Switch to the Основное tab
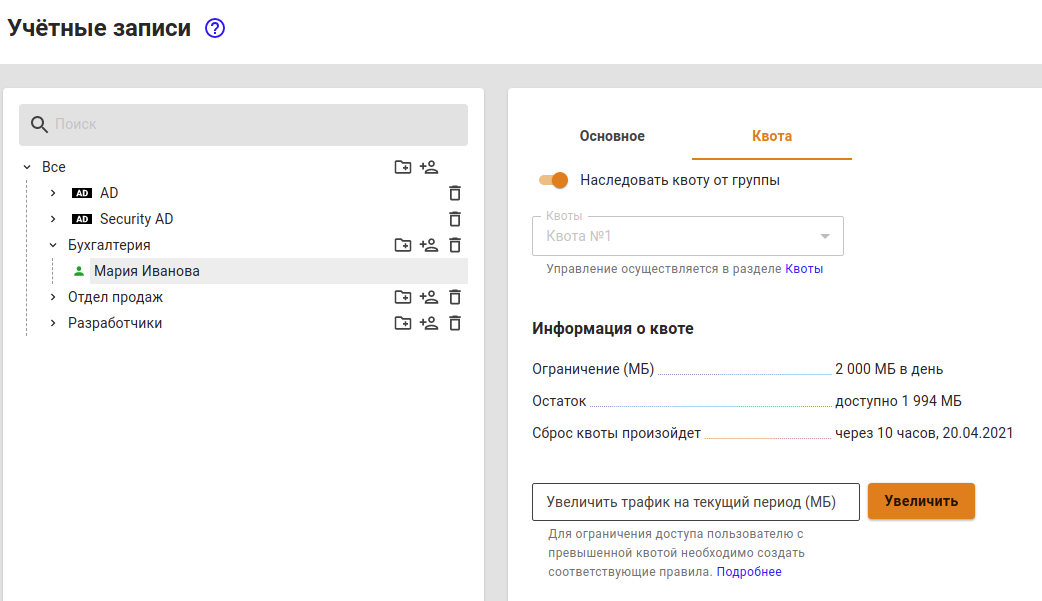The width and height of the screenshot is (1042, 601). tap(612, 136)
